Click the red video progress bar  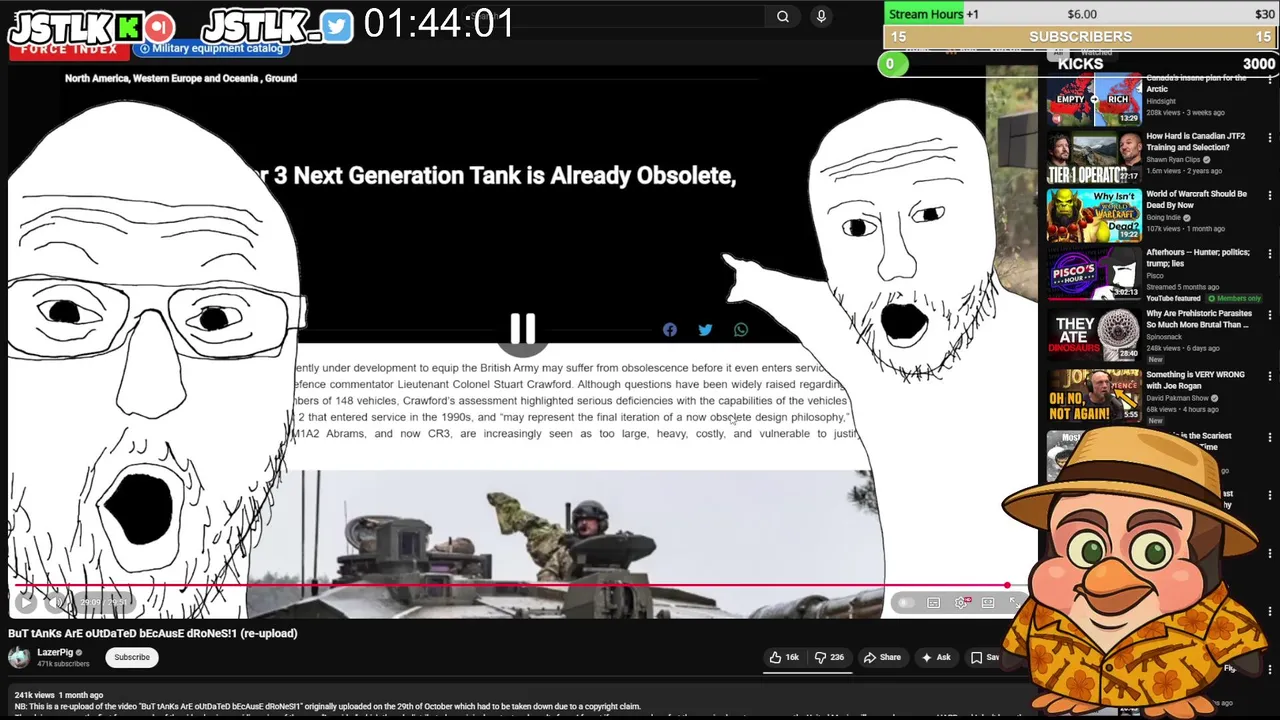[x=512, y=585]
